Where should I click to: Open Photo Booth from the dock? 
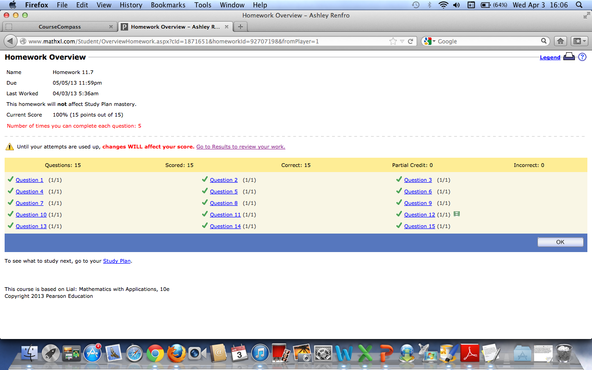(x=281, y=353)
